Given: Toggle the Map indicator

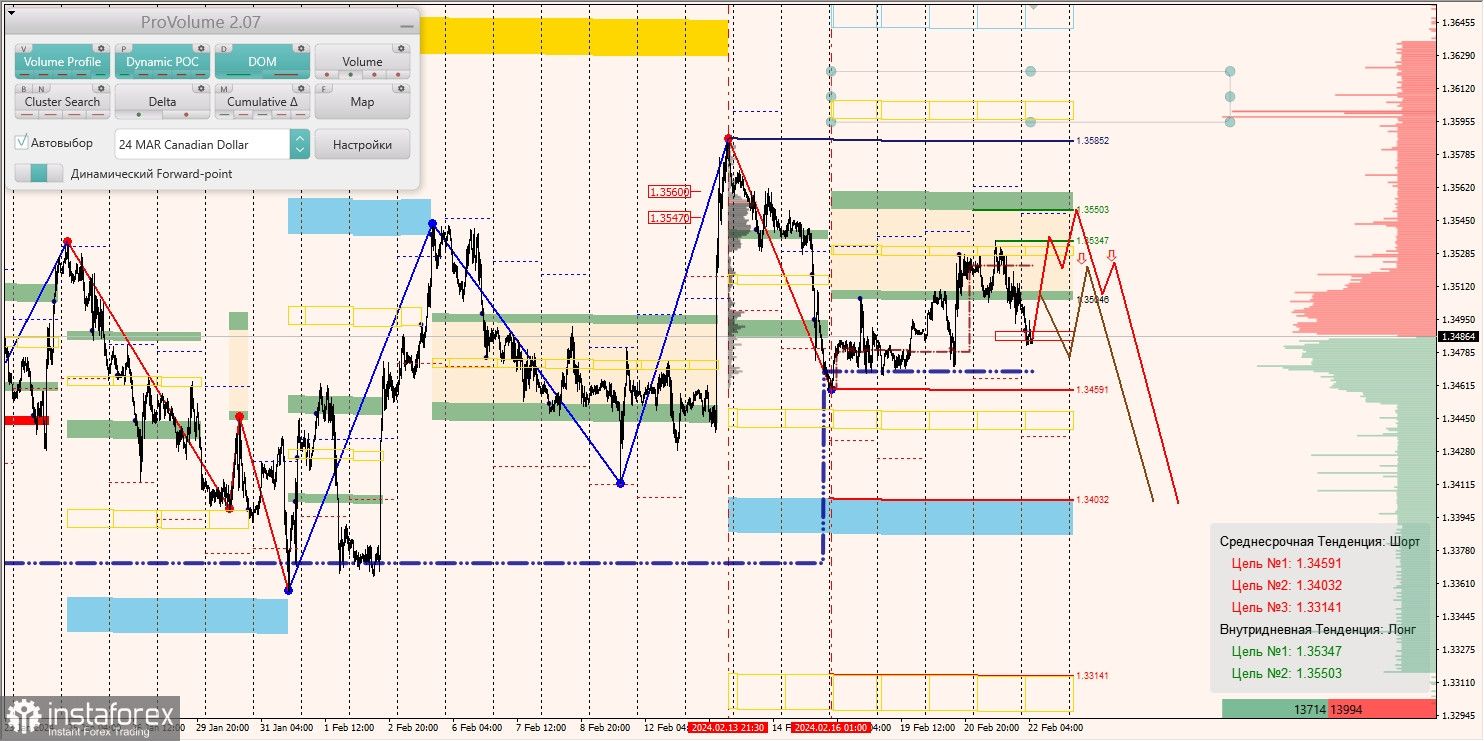Looking at the screenshot, I should (x=362, y=102).
